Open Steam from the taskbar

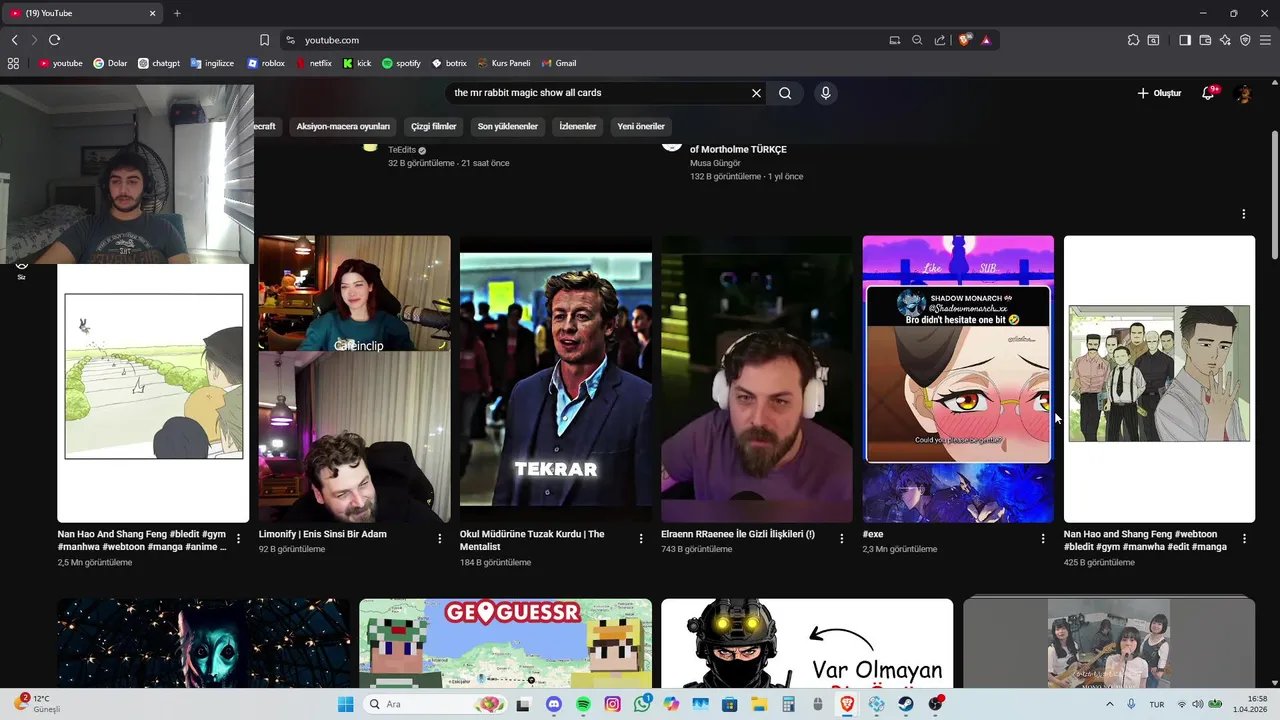pyautogui.click(x=906, y=704)
